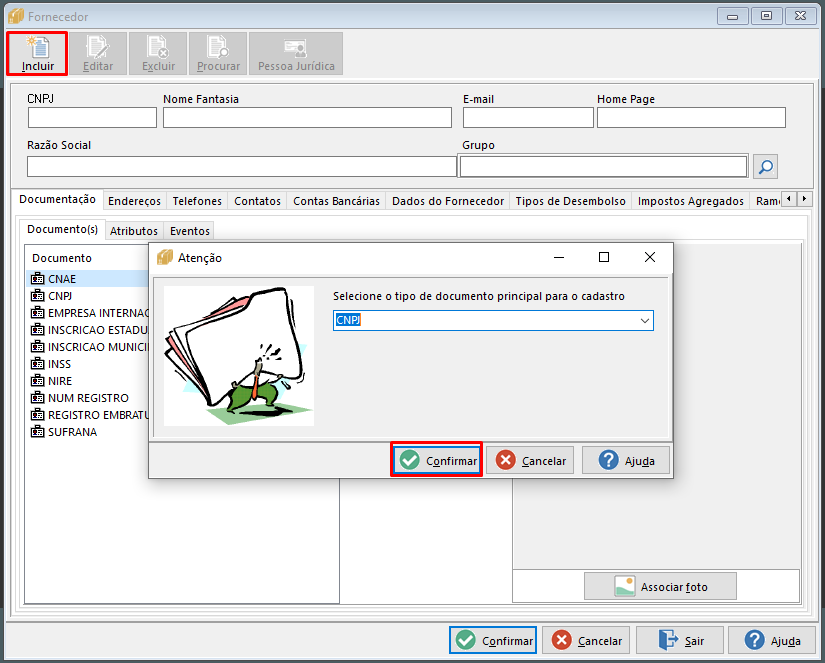This screenshot has height=663, width=825.
Task: Focus the Razão Social input field
Action: pos(242,166)
